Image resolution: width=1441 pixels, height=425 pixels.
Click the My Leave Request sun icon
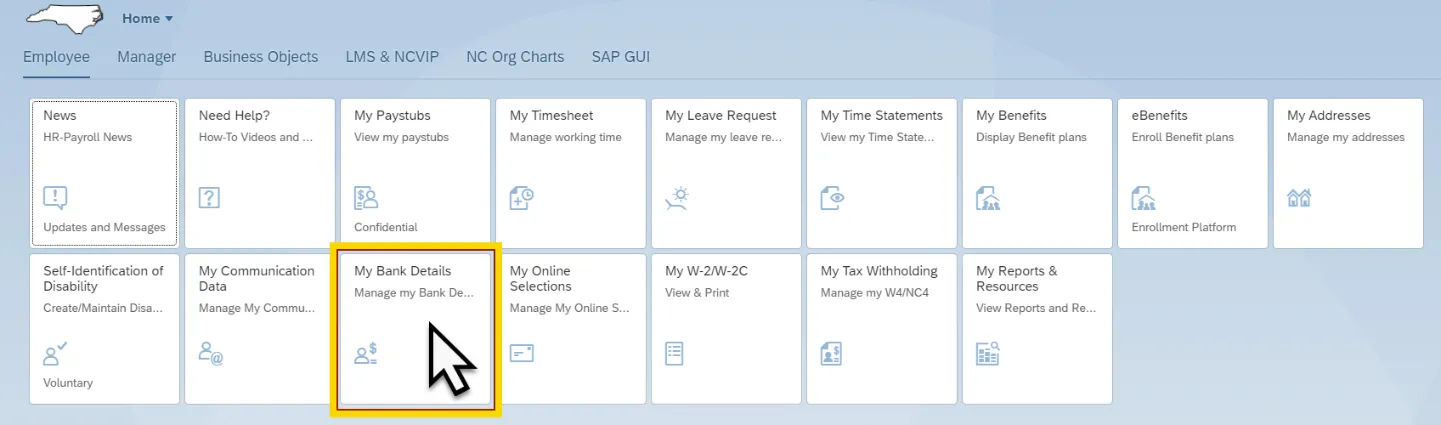[677, 198]
